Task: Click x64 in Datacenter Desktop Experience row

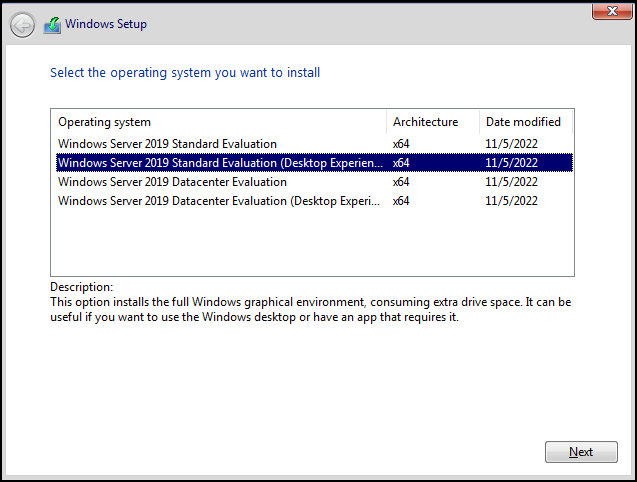Action: pyautogui.click(x=401, y=201)
